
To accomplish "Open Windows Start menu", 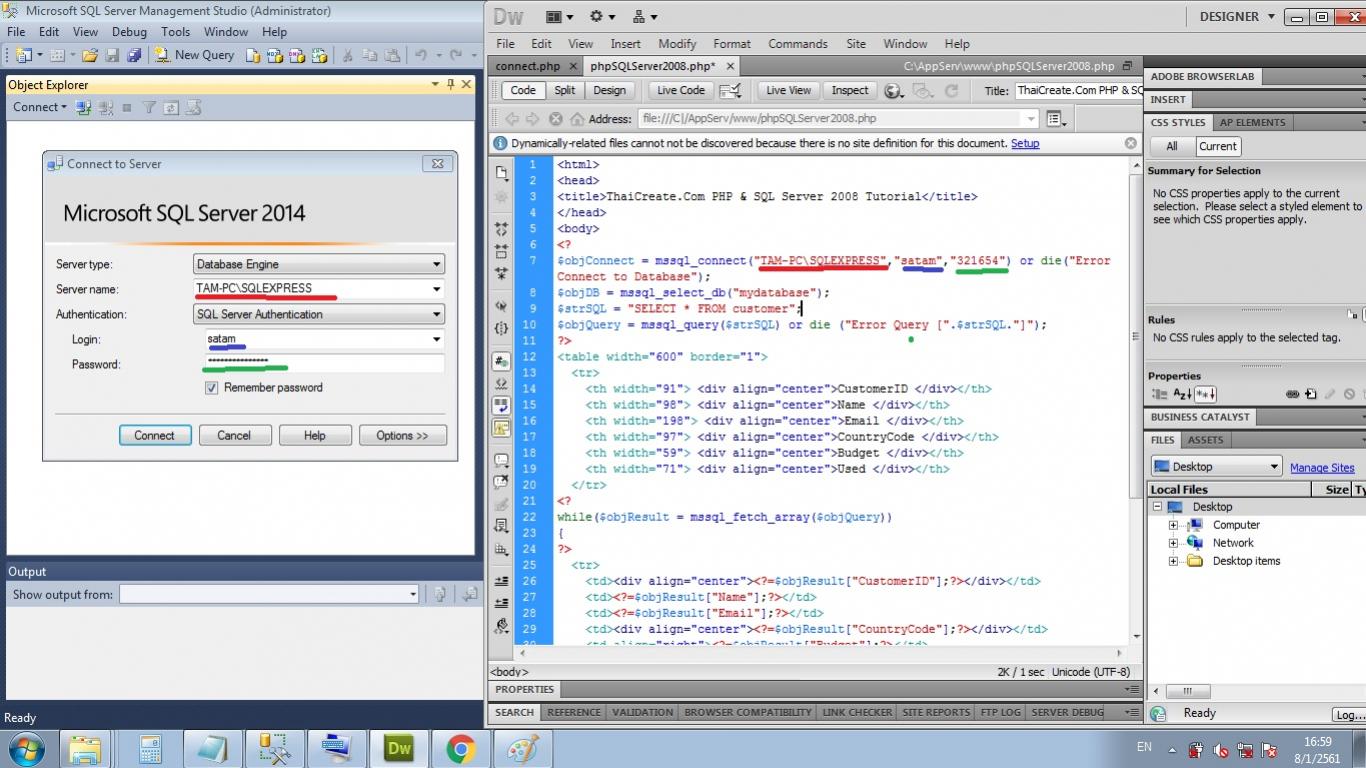I will (x=27, y=748).
